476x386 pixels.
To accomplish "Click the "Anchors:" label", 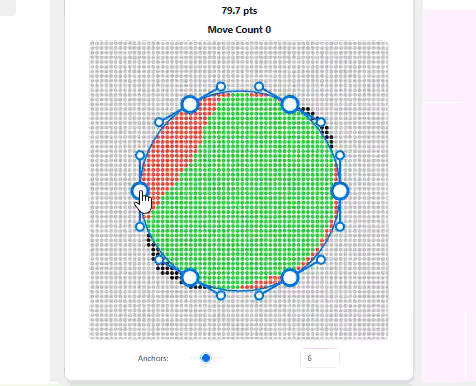I will click(153, 358).
